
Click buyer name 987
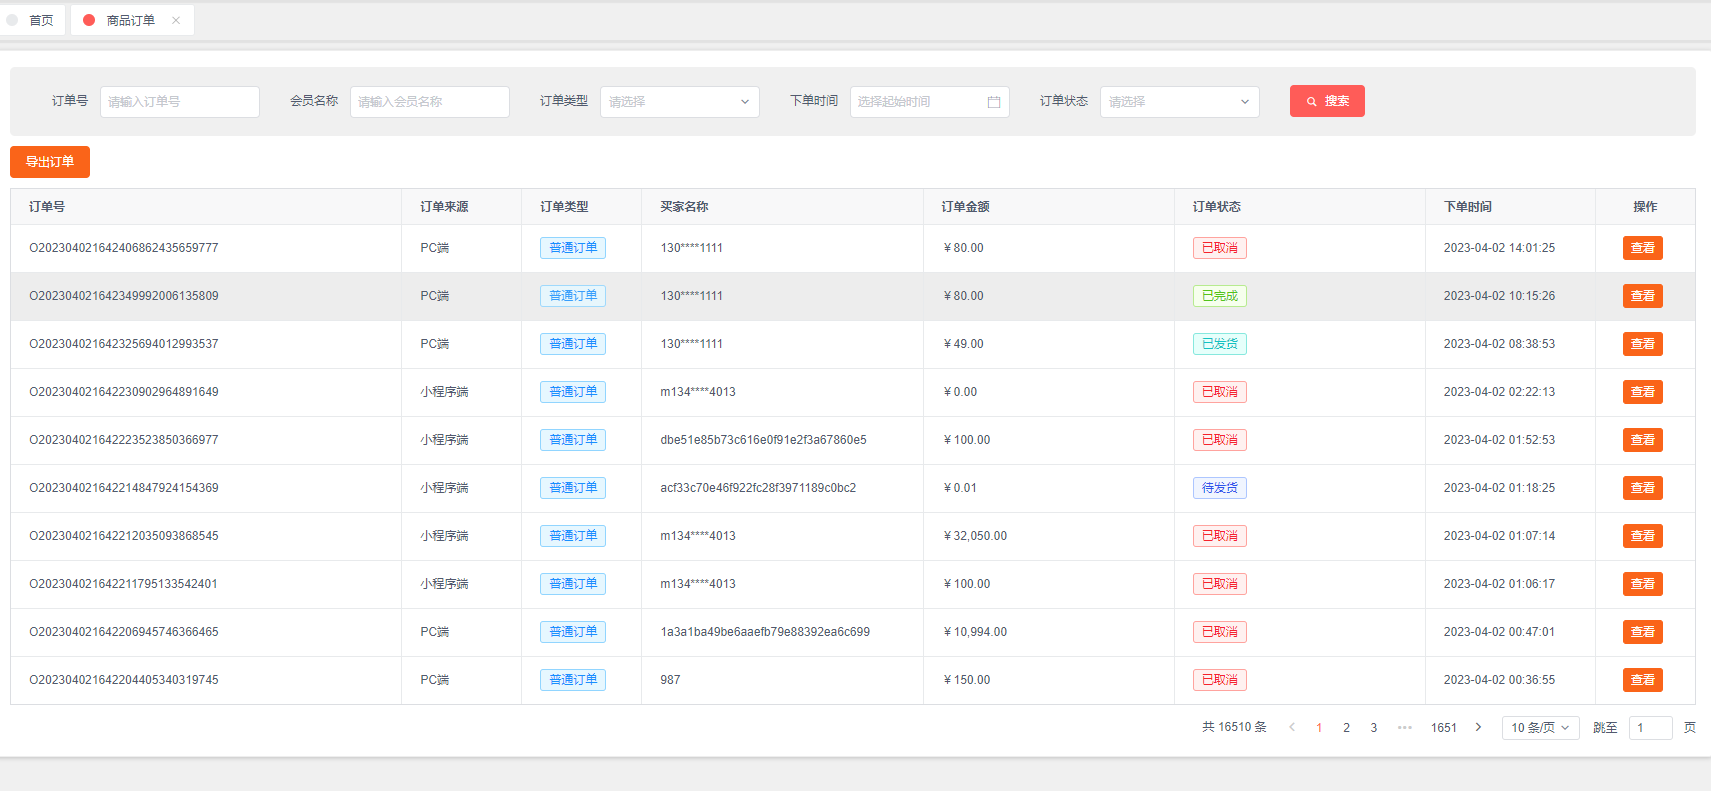coord(670,680)
